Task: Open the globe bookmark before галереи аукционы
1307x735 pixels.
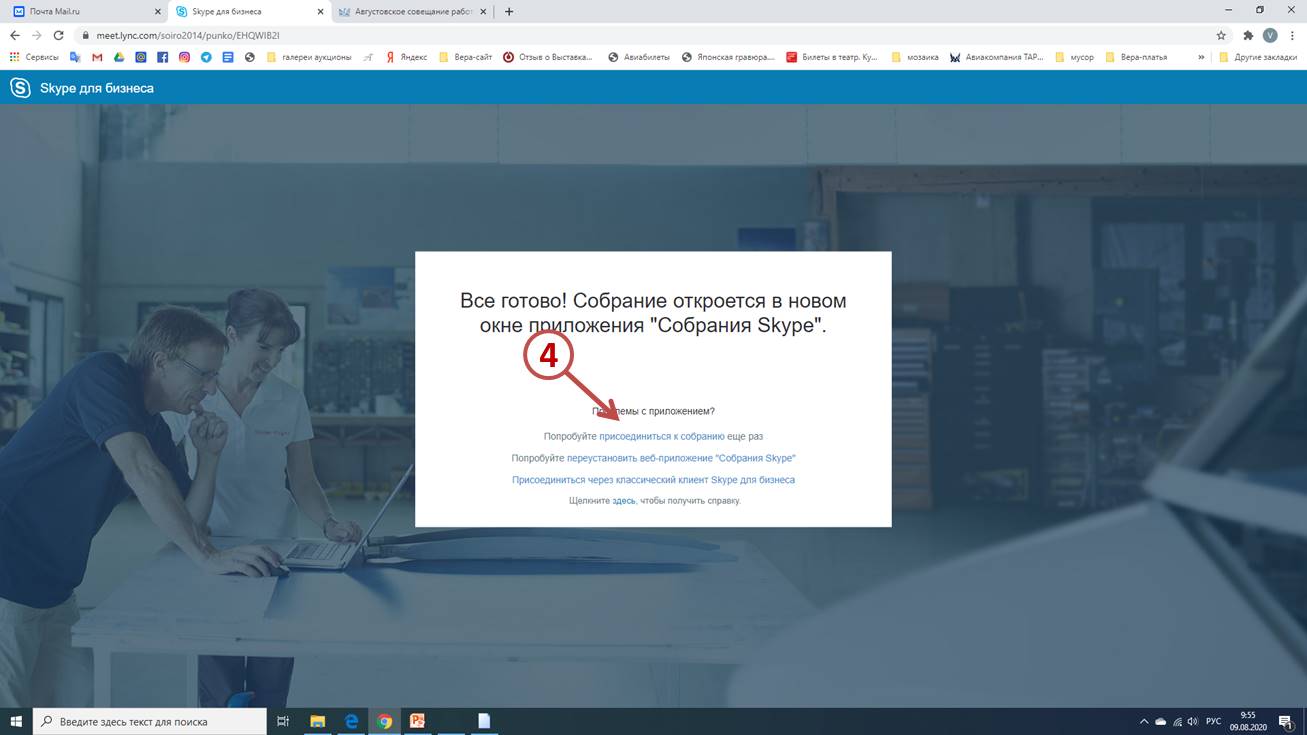Action: coord(250,57)
